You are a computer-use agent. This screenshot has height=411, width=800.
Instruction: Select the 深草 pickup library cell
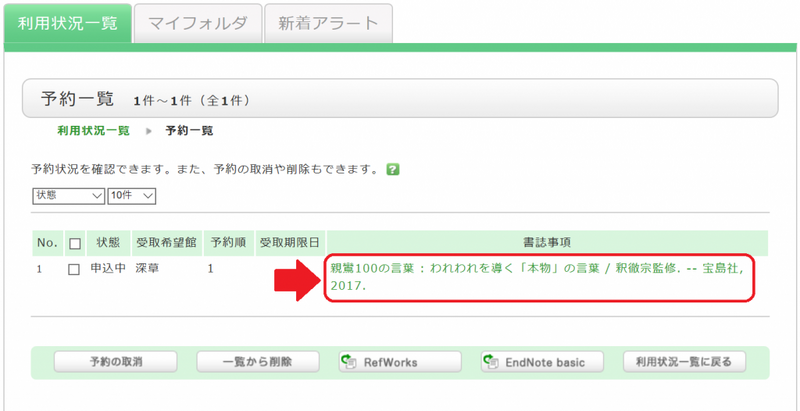tap(147, 269)
